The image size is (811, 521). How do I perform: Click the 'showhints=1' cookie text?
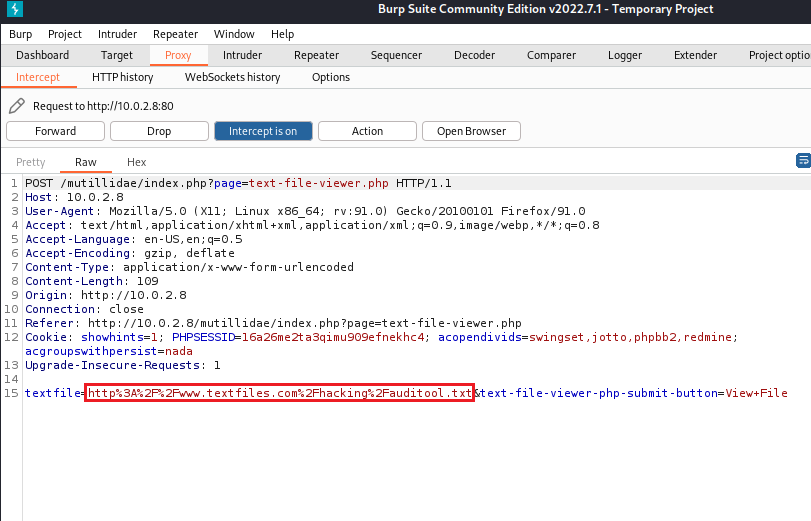pos(119,337)
